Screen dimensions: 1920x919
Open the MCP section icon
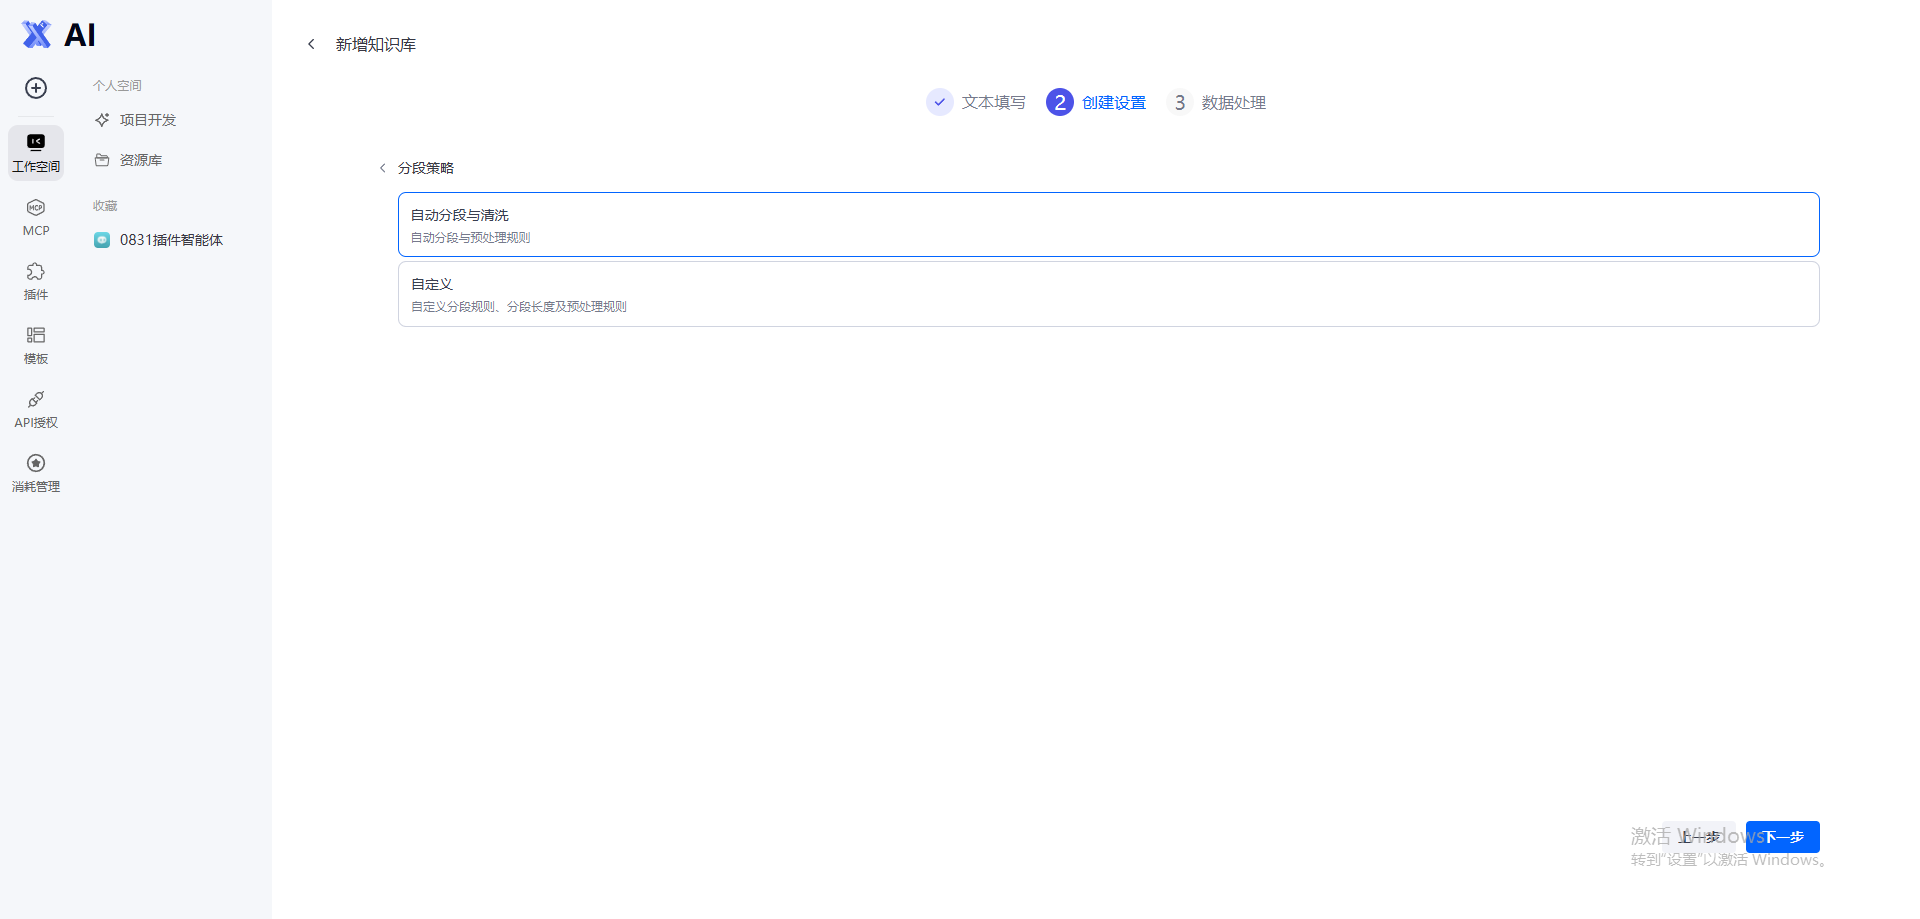click(36, 217)
